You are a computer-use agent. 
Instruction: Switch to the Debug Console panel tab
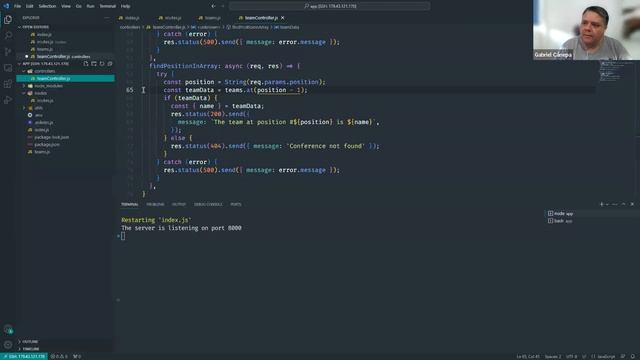pyautogui.click(x=208, y=204)
